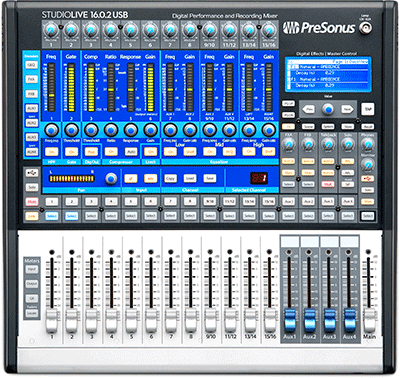Switch Meters to GR mode

point(32,298)
